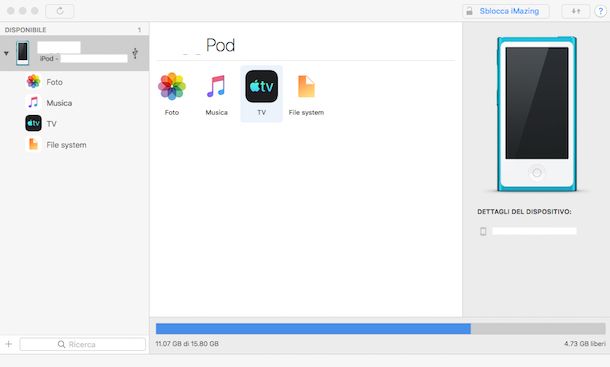Click DETTAGLI DEL DISPOSITIVO heading
Viewport: 610px width, 367px height.
point(524,212)
